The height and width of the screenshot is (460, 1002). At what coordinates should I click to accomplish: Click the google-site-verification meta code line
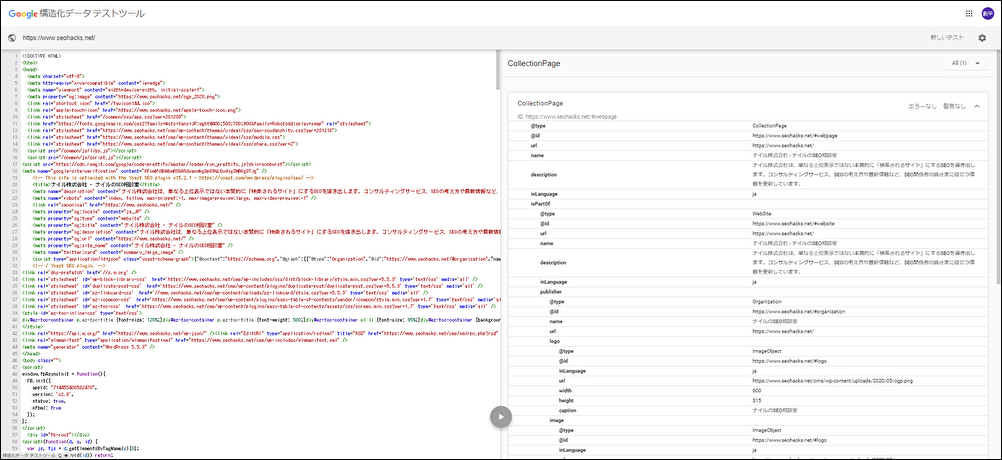pyautogui.click(x=144, y=171)
